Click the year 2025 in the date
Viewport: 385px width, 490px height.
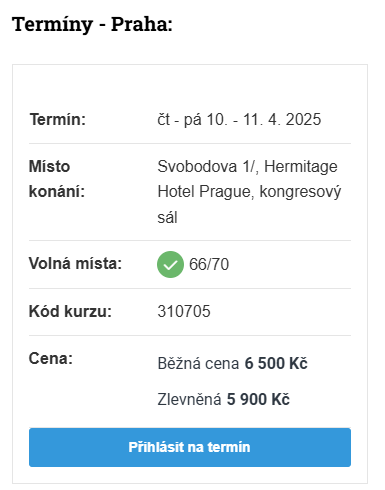click(x=303, y=119)
